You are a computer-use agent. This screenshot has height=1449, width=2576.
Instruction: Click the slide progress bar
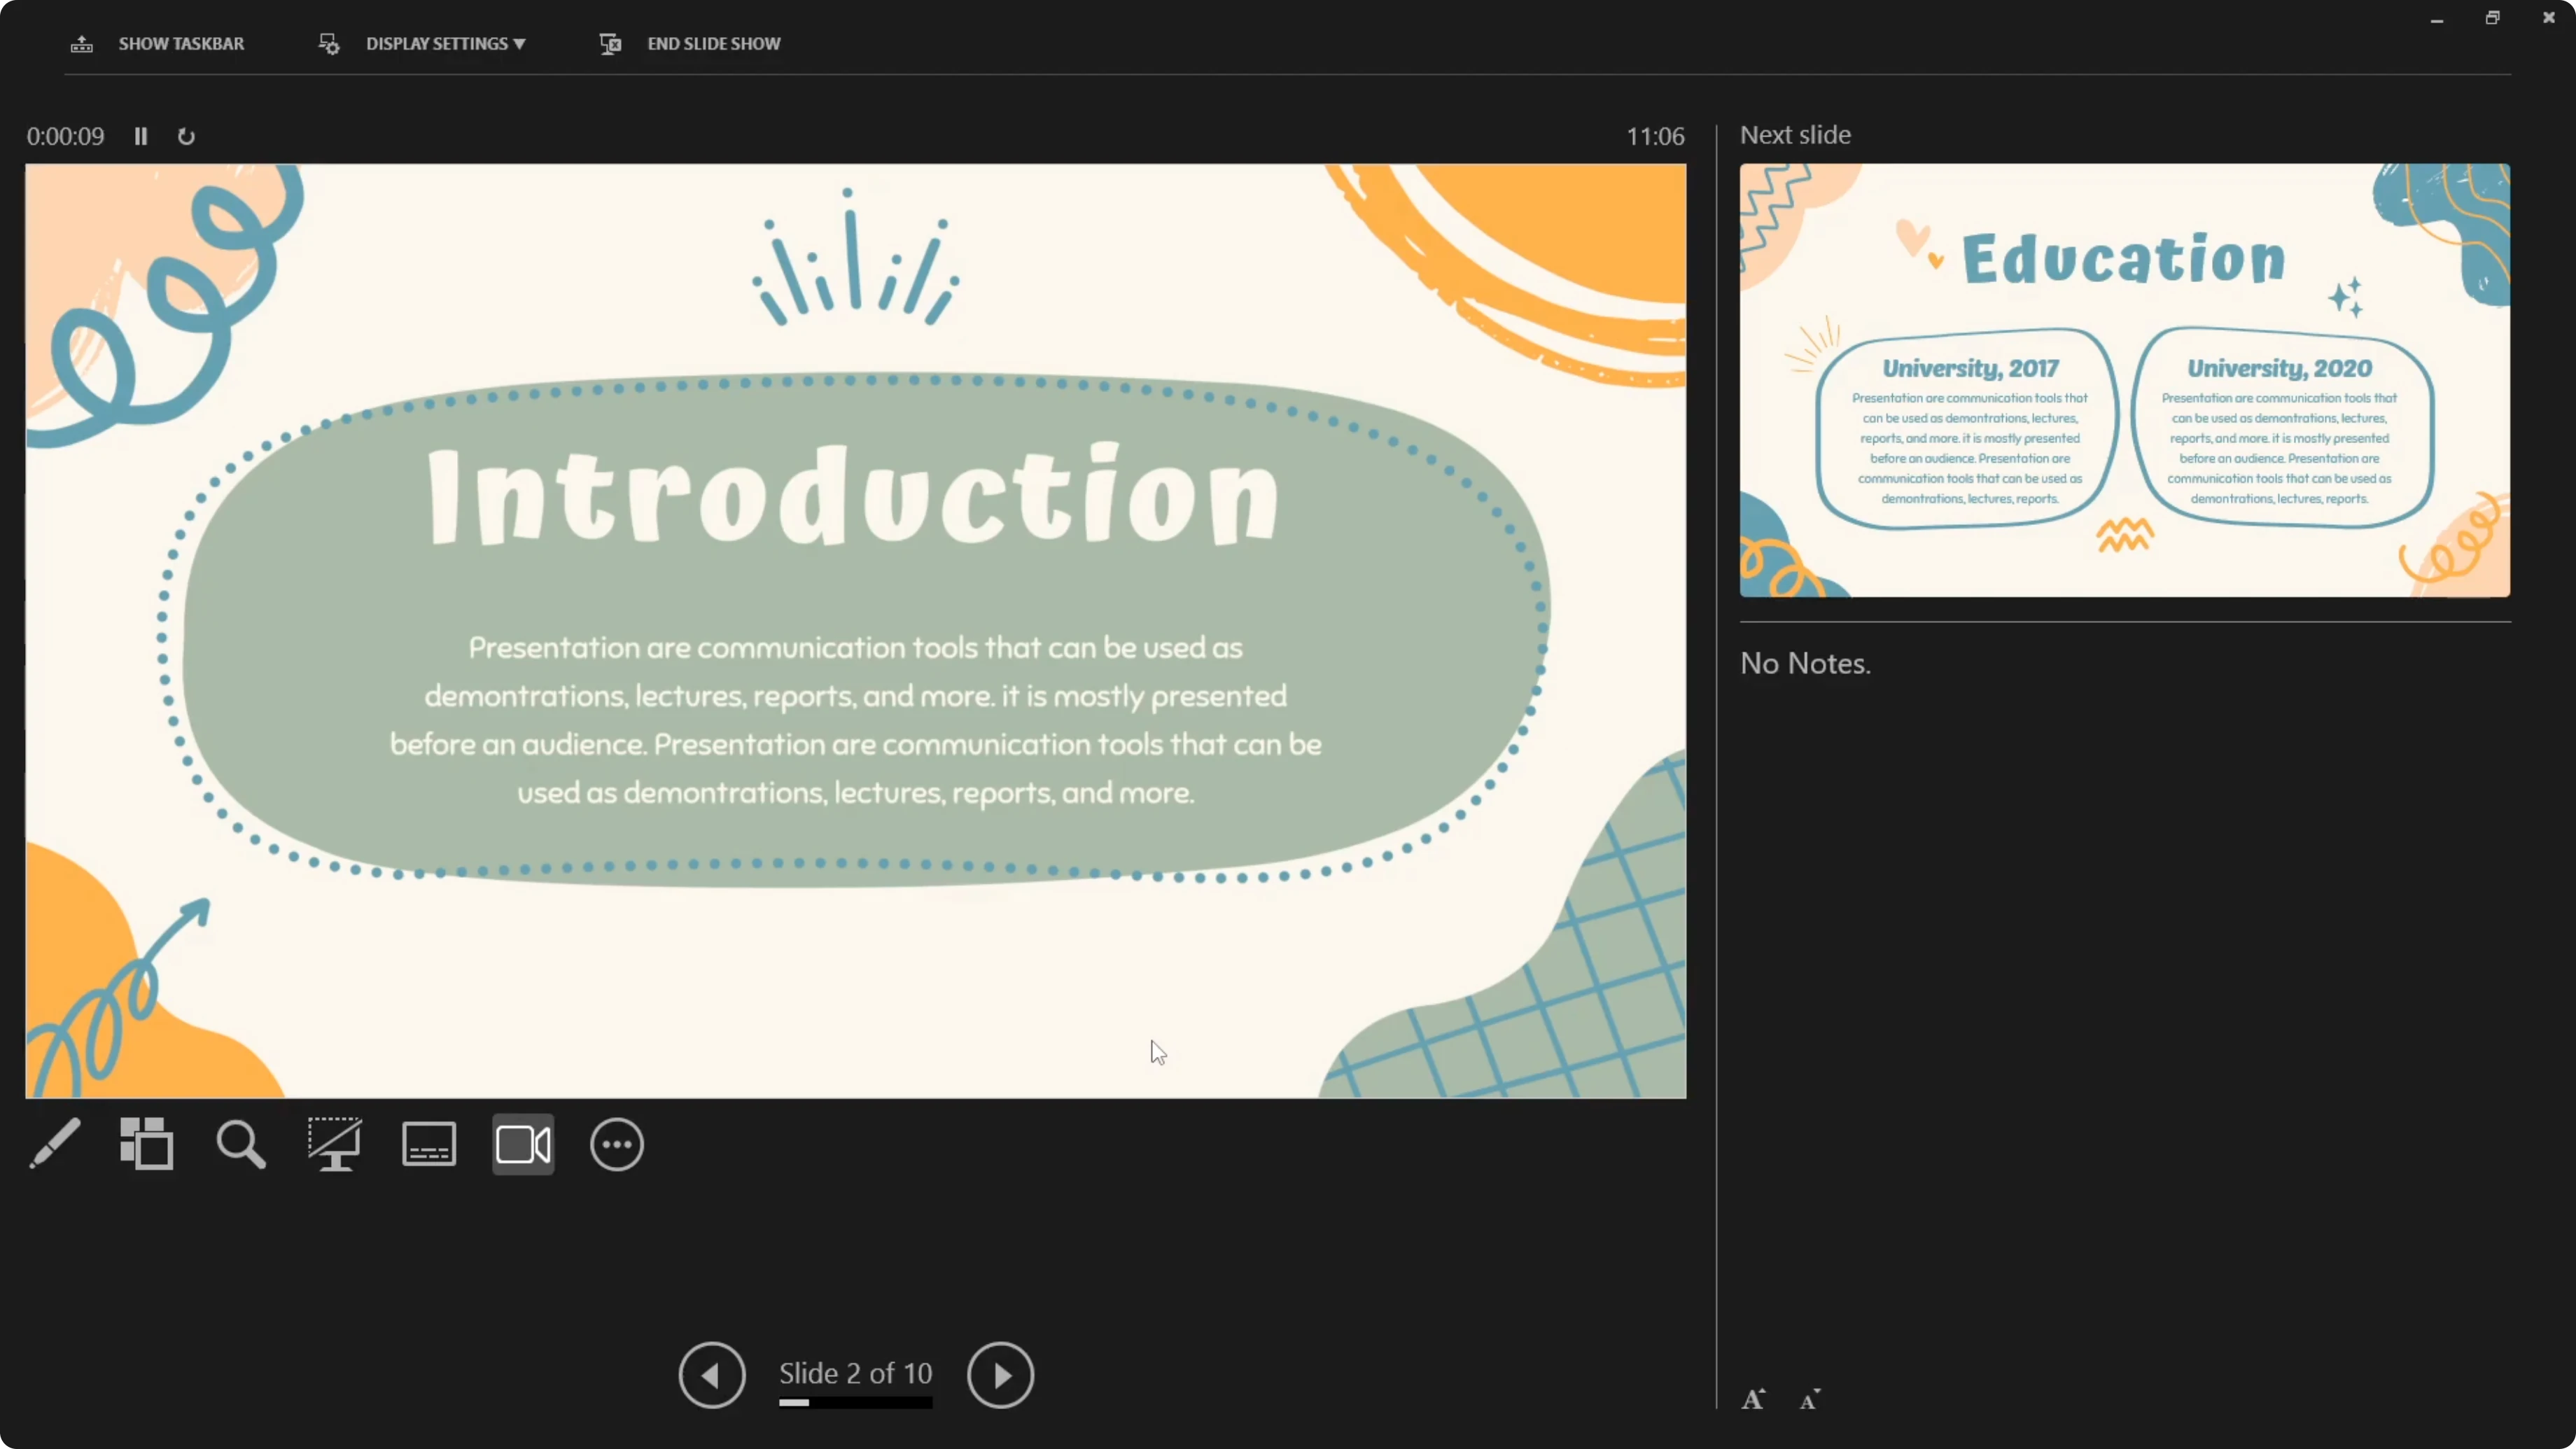[x=856, y=1402]
